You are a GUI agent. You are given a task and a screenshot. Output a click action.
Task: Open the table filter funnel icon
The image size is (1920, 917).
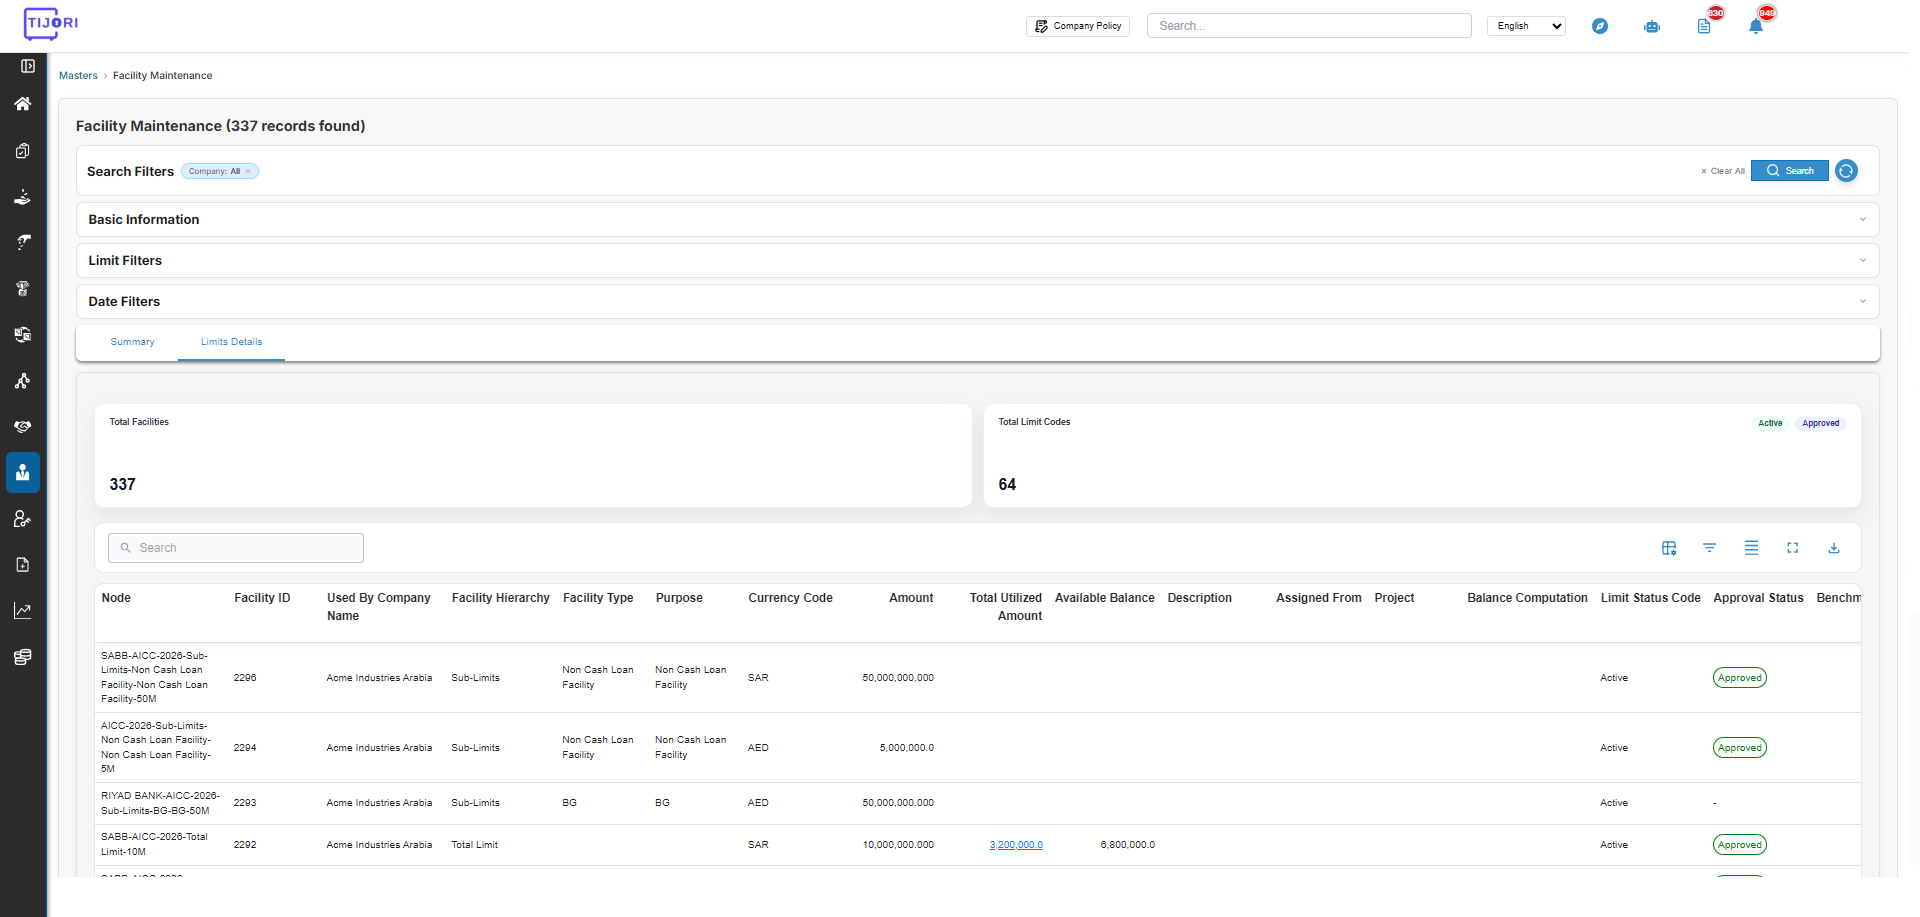(x=1710, y=548)
